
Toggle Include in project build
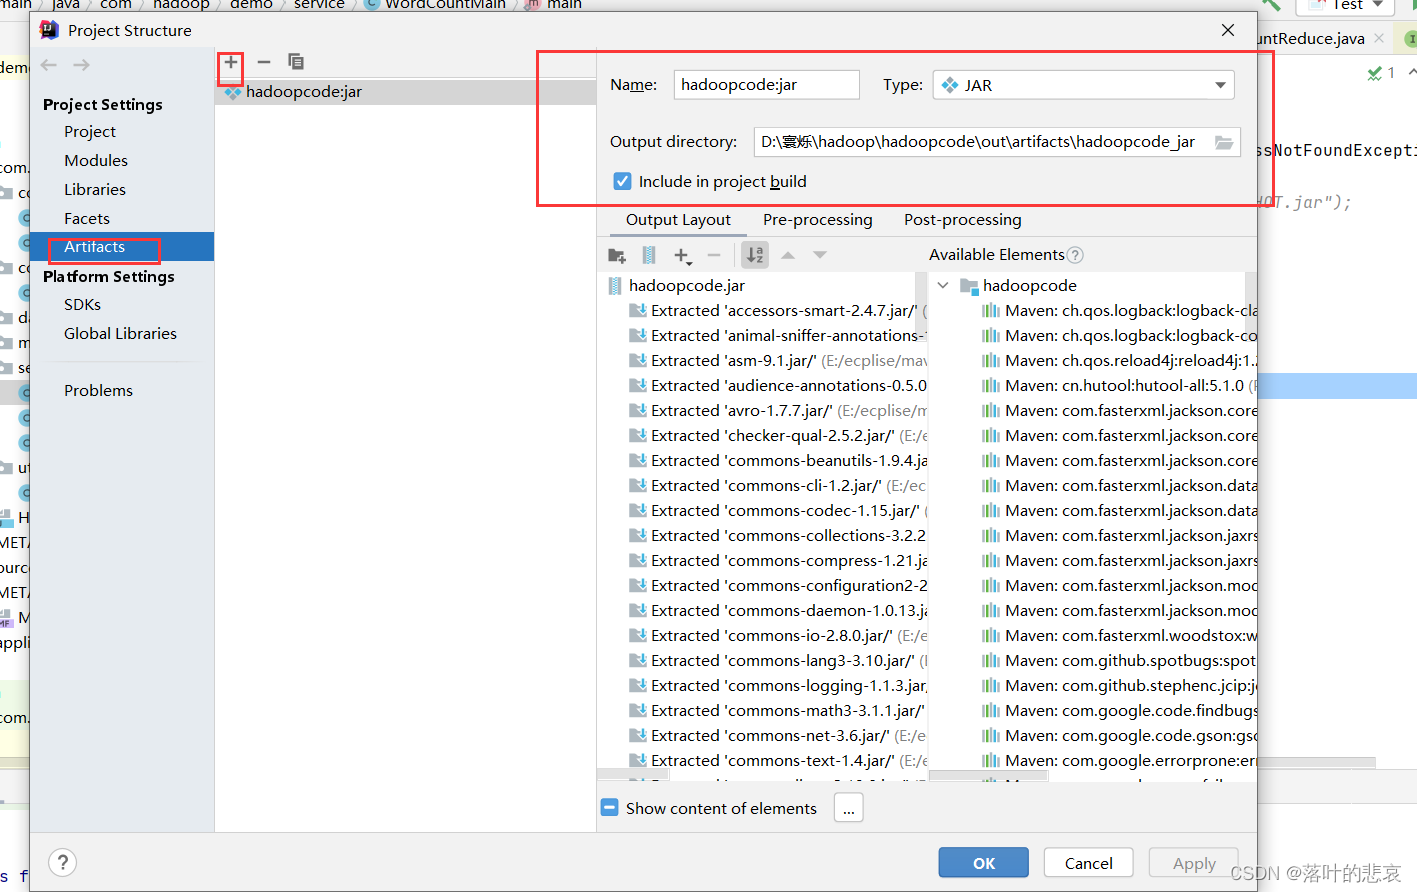click(622, 181)
